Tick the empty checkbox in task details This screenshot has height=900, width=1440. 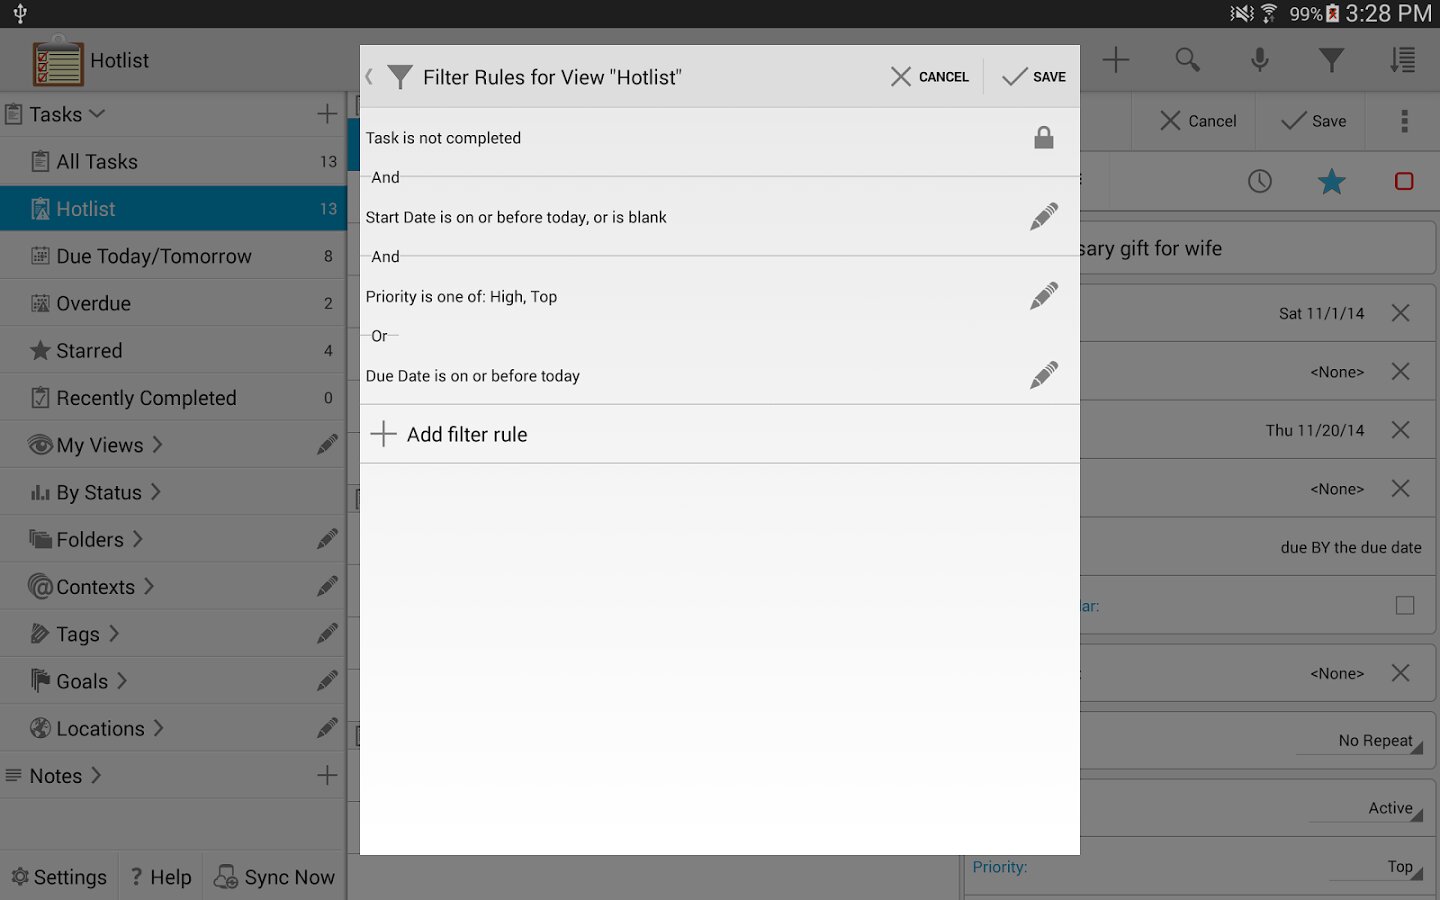coord(1404,606)
